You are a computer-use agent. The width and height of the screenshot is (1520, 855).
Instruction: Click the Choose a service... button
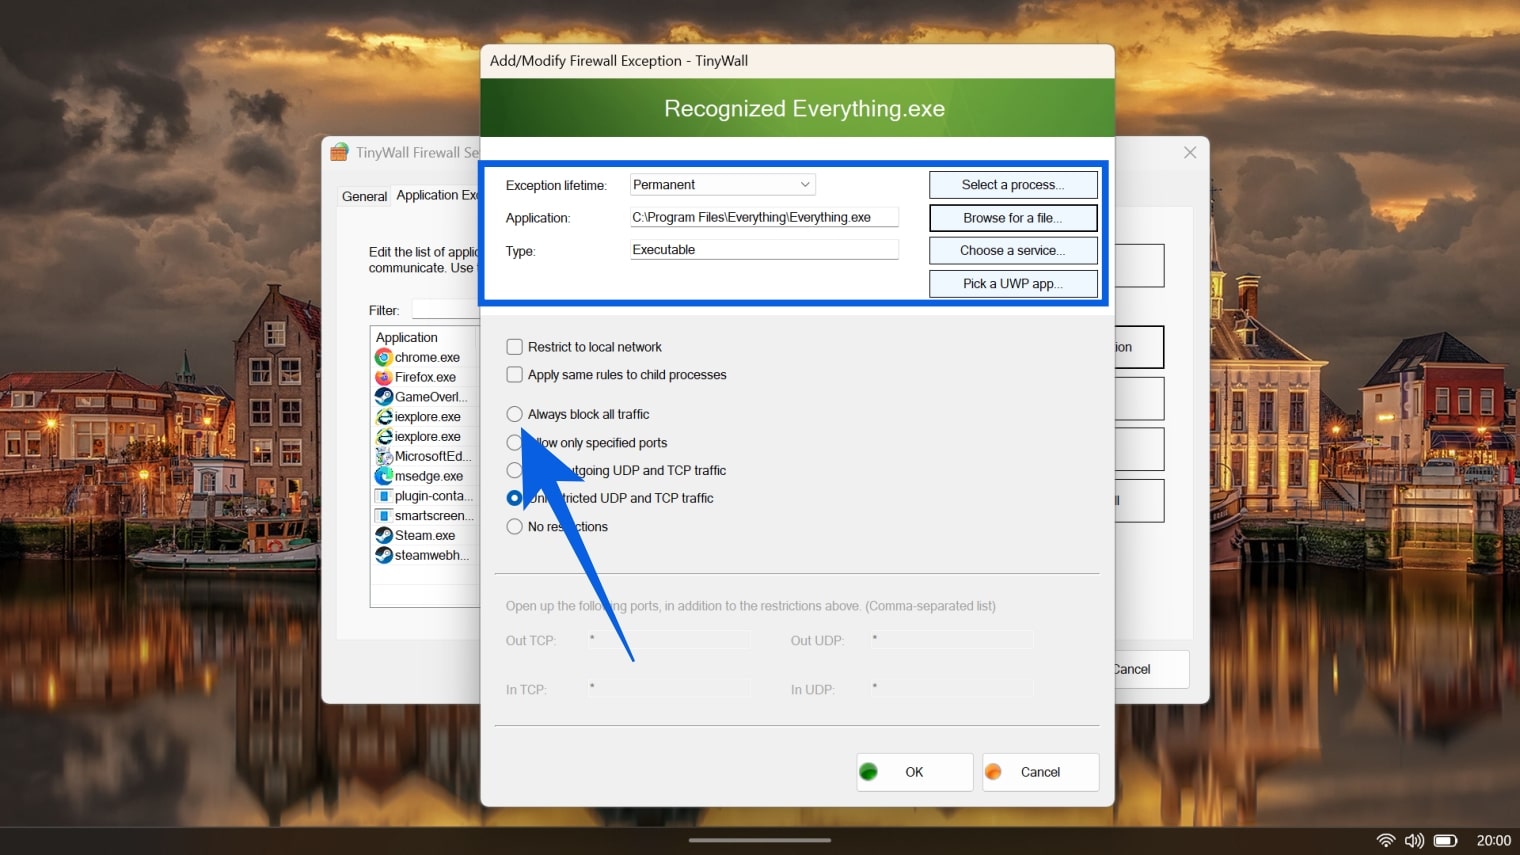tap(1013, 251)
